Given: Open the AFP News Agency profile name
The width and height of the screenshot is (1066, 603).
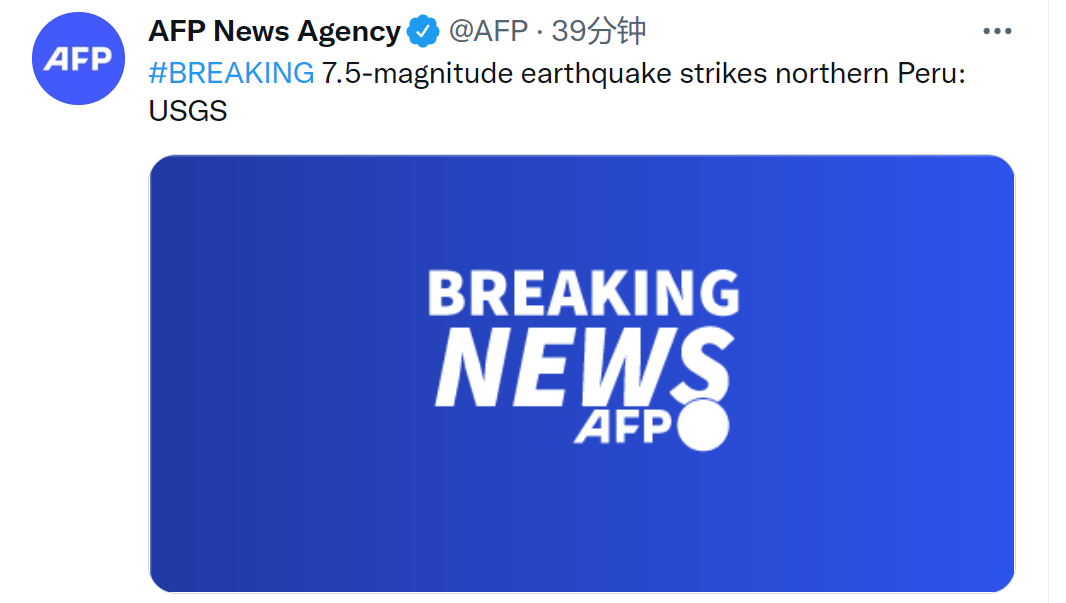Looking at the screenshot, I should (x=274, y=32).
